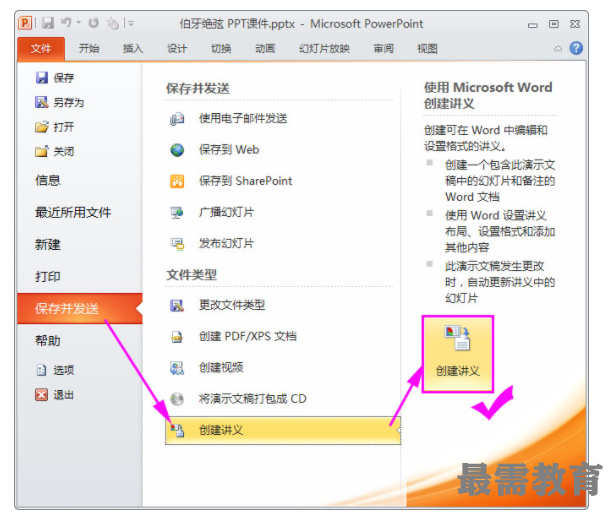This screenshot has height=519, width=609.
Task: Choose the 创建 PDF/XPS 文档 option text
Action: coord(248,336)
